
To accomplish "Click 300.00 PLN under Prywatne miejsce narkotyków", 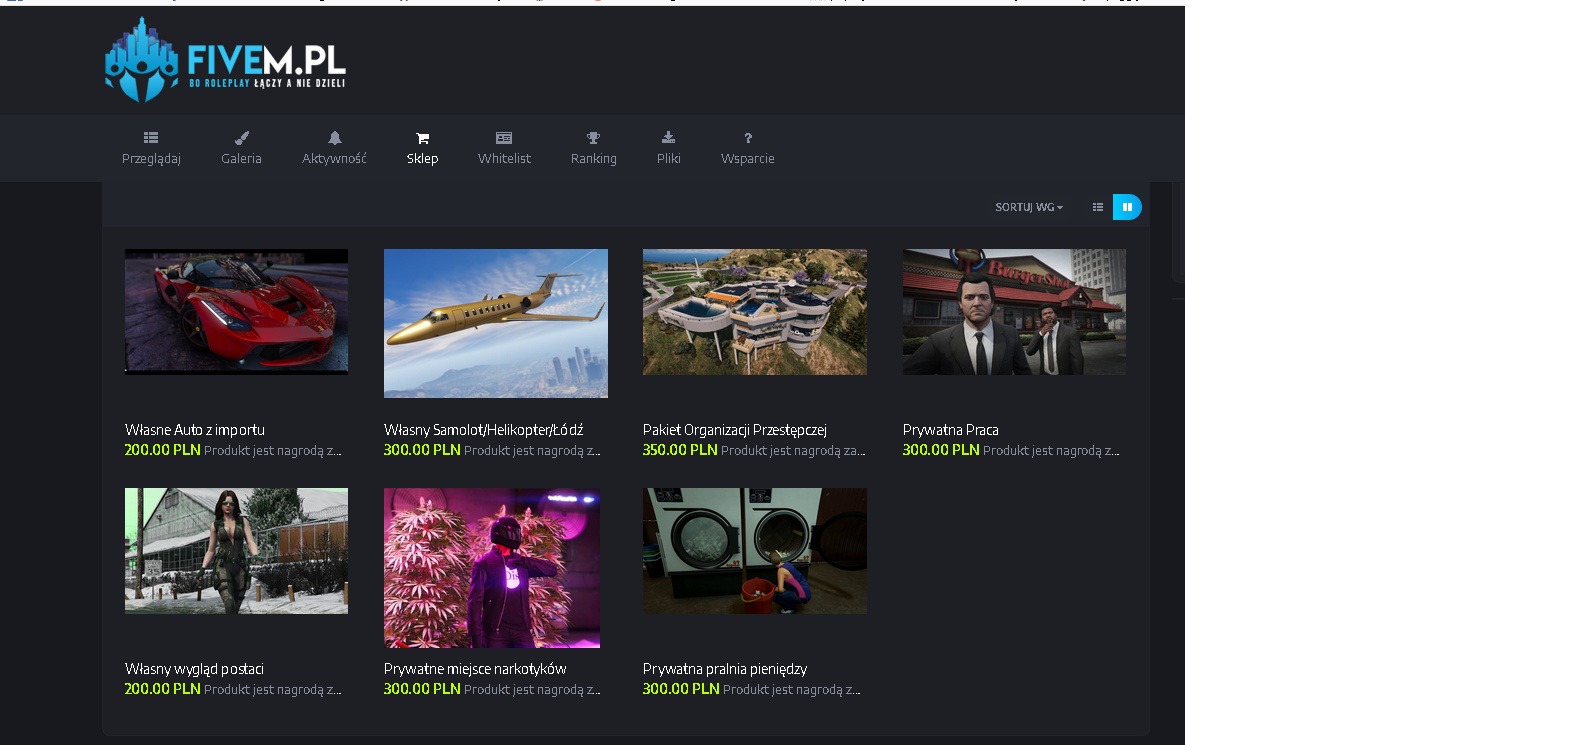I will tap(422, 689).
